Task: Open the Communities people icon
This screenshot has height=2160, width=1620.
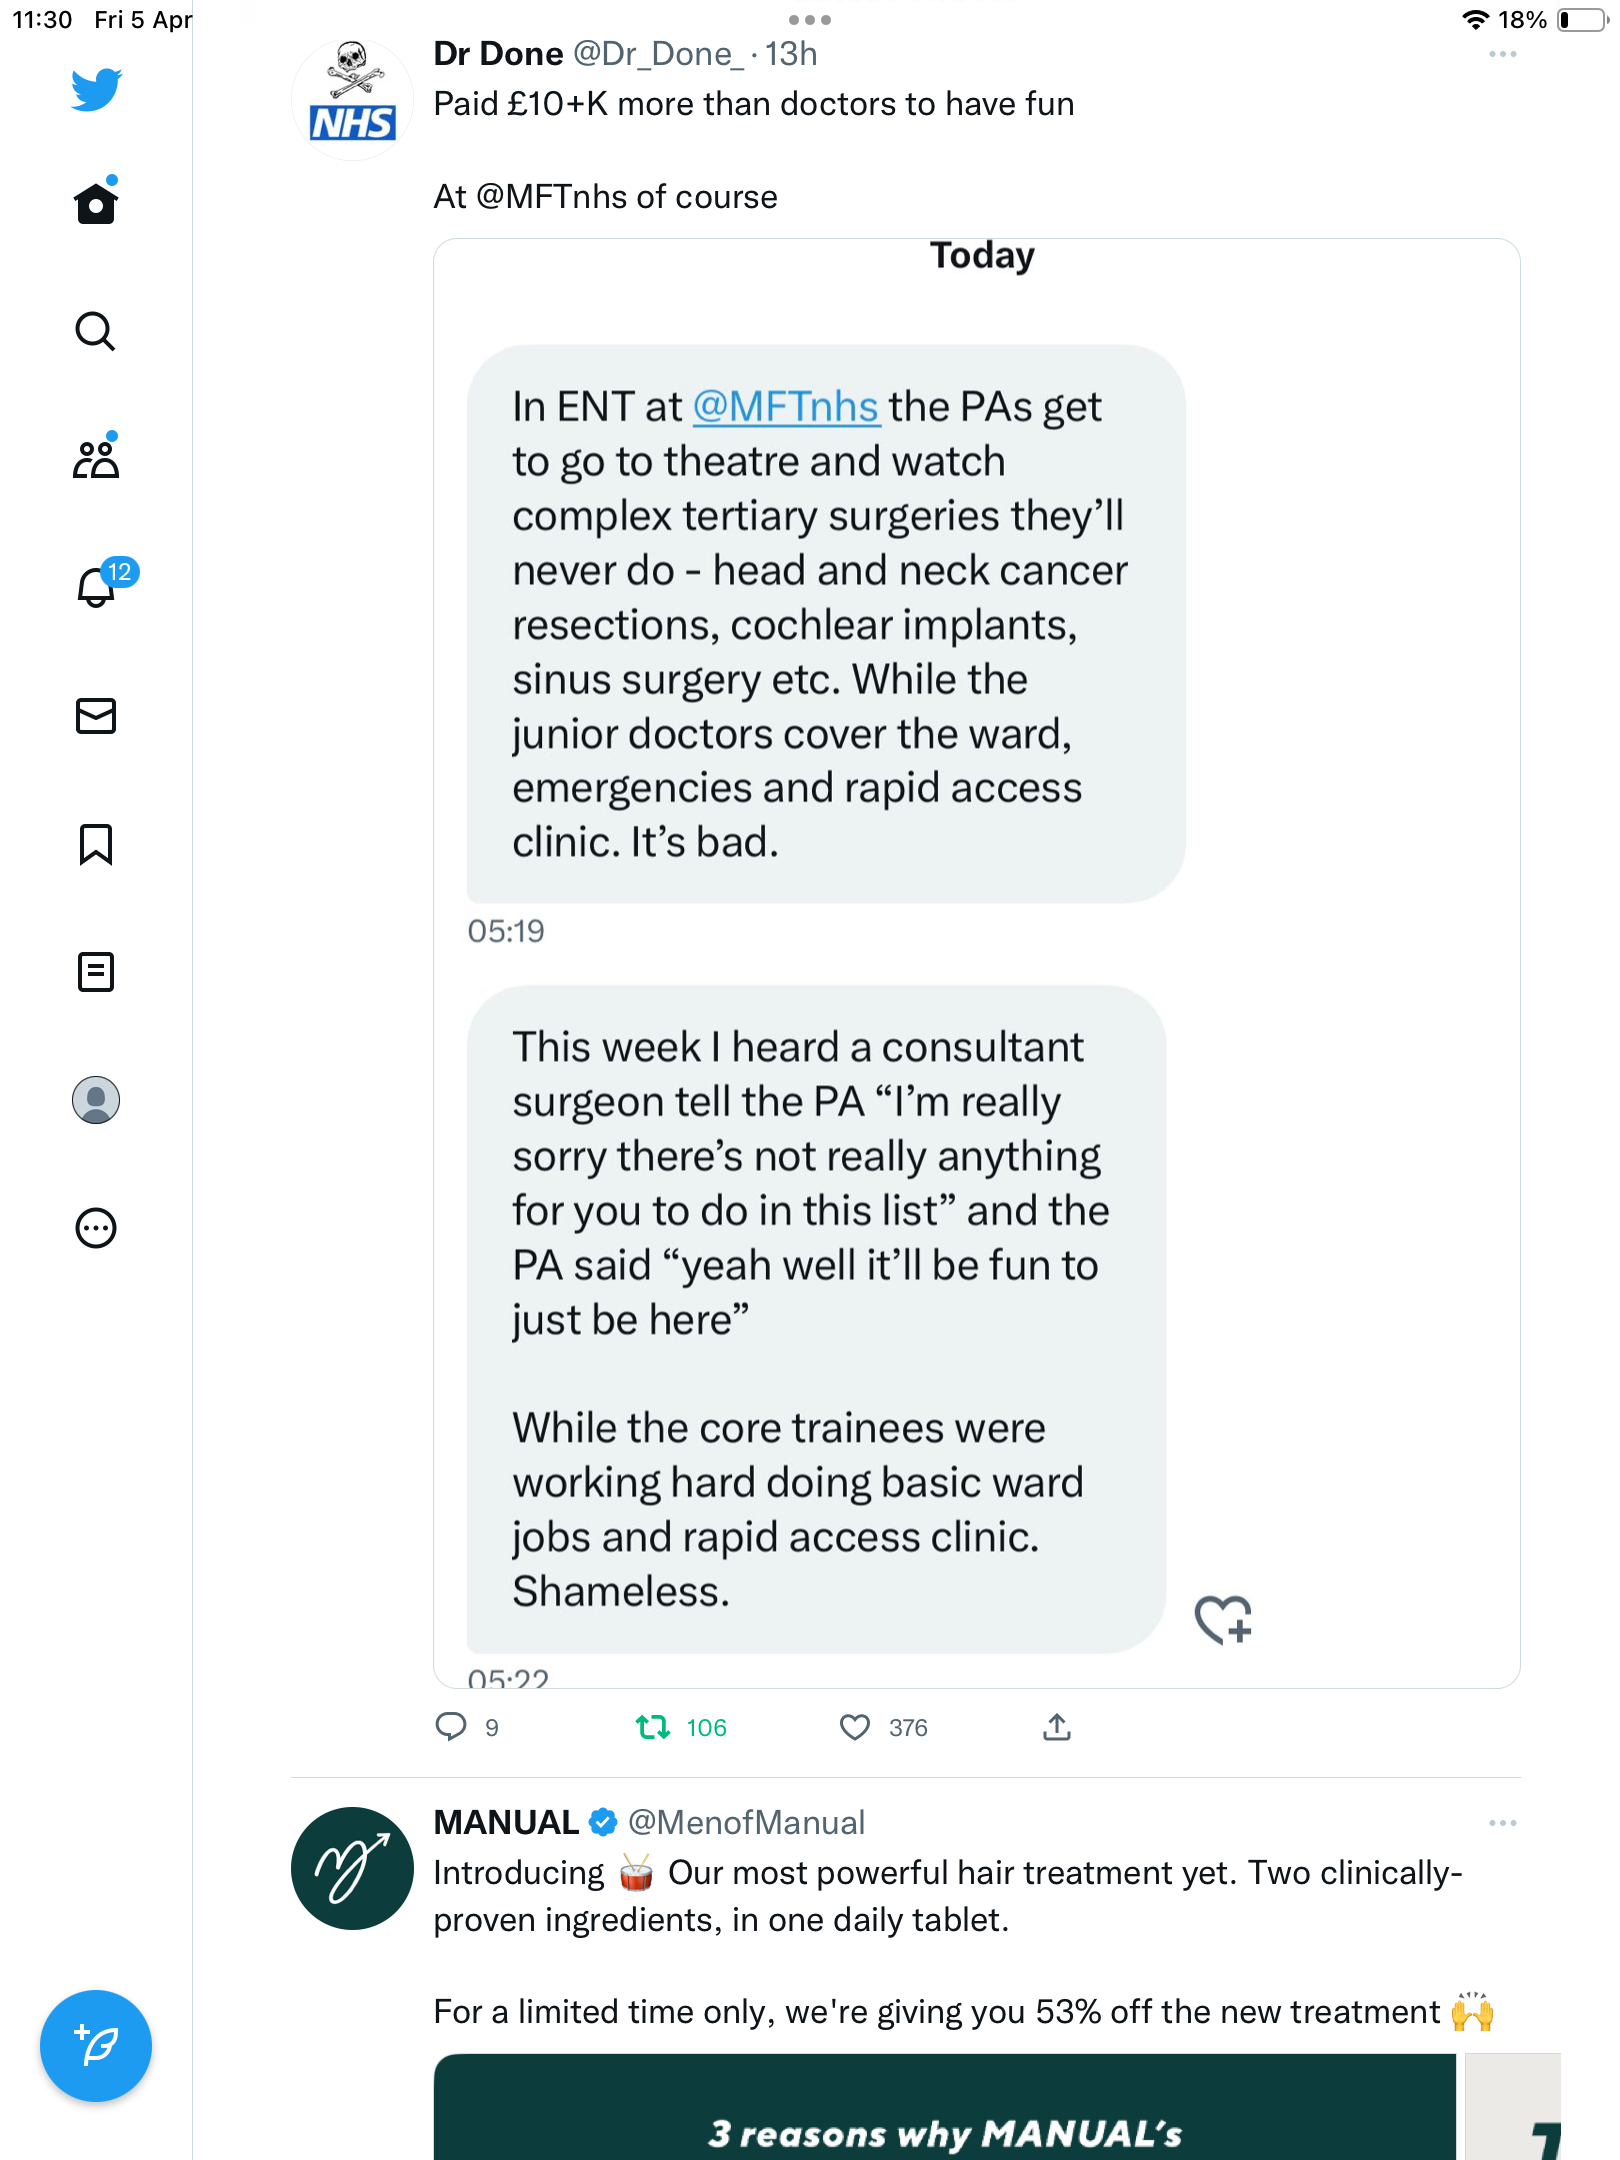Action: pyautogui.click(x=96, y=459)
